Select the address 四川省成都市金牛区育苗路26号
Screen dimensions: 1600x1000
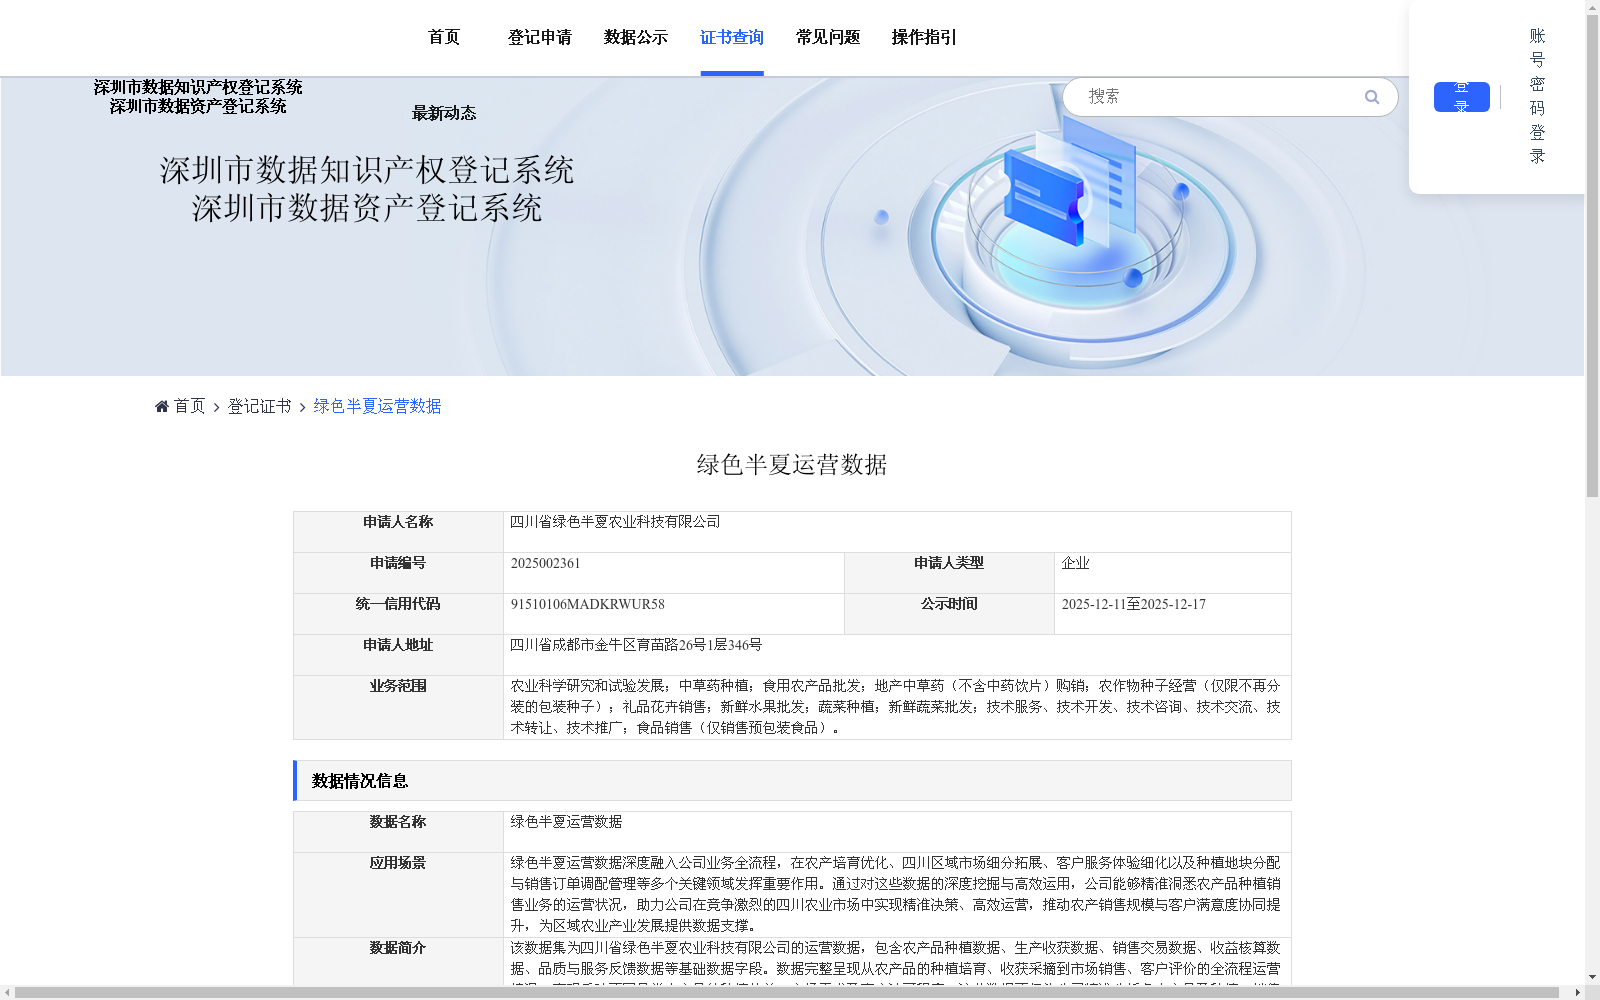636,645
